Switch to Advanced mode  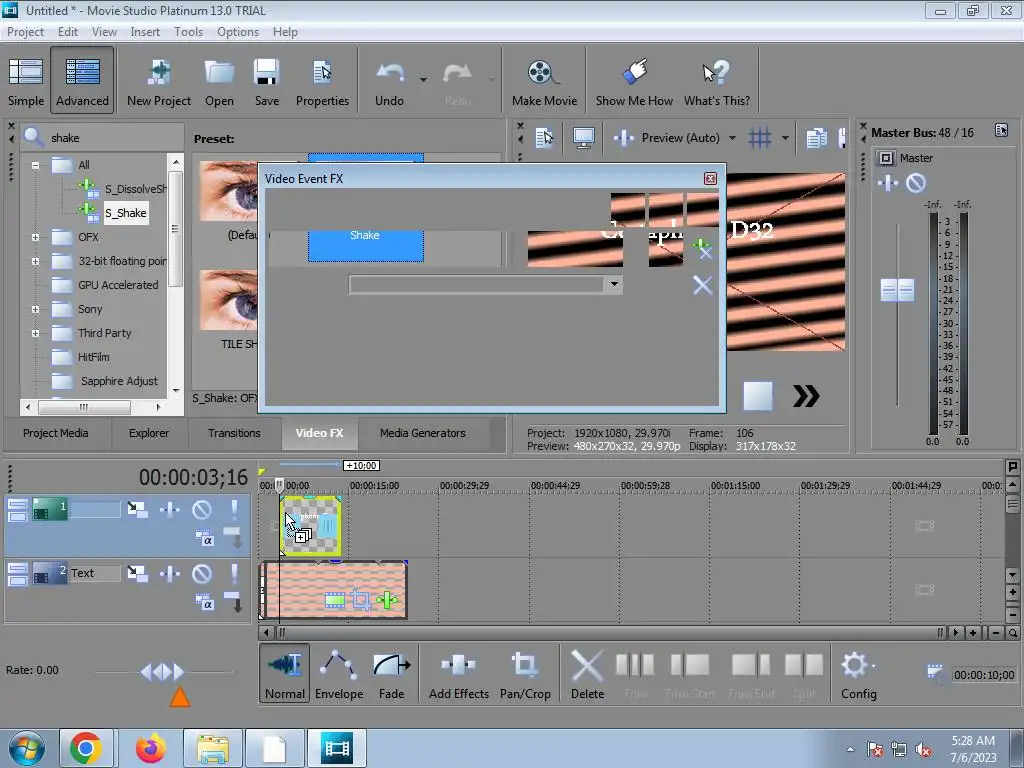point(82,82)
